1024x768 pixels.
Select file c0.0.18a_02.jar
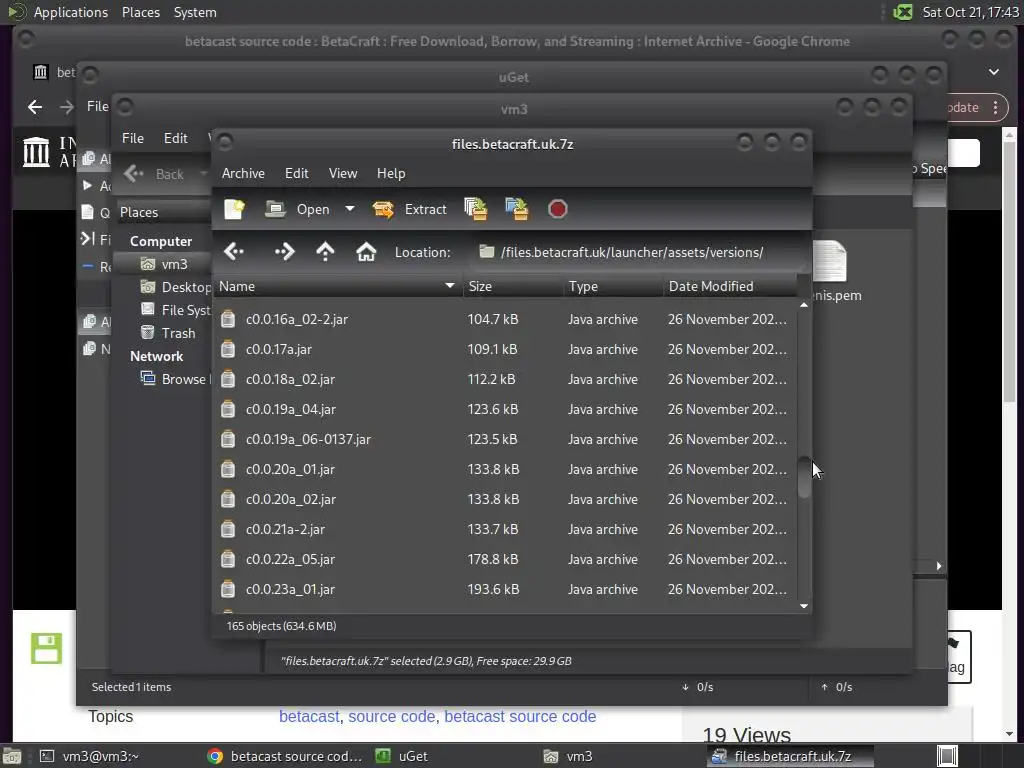click(x=505, y=379)
